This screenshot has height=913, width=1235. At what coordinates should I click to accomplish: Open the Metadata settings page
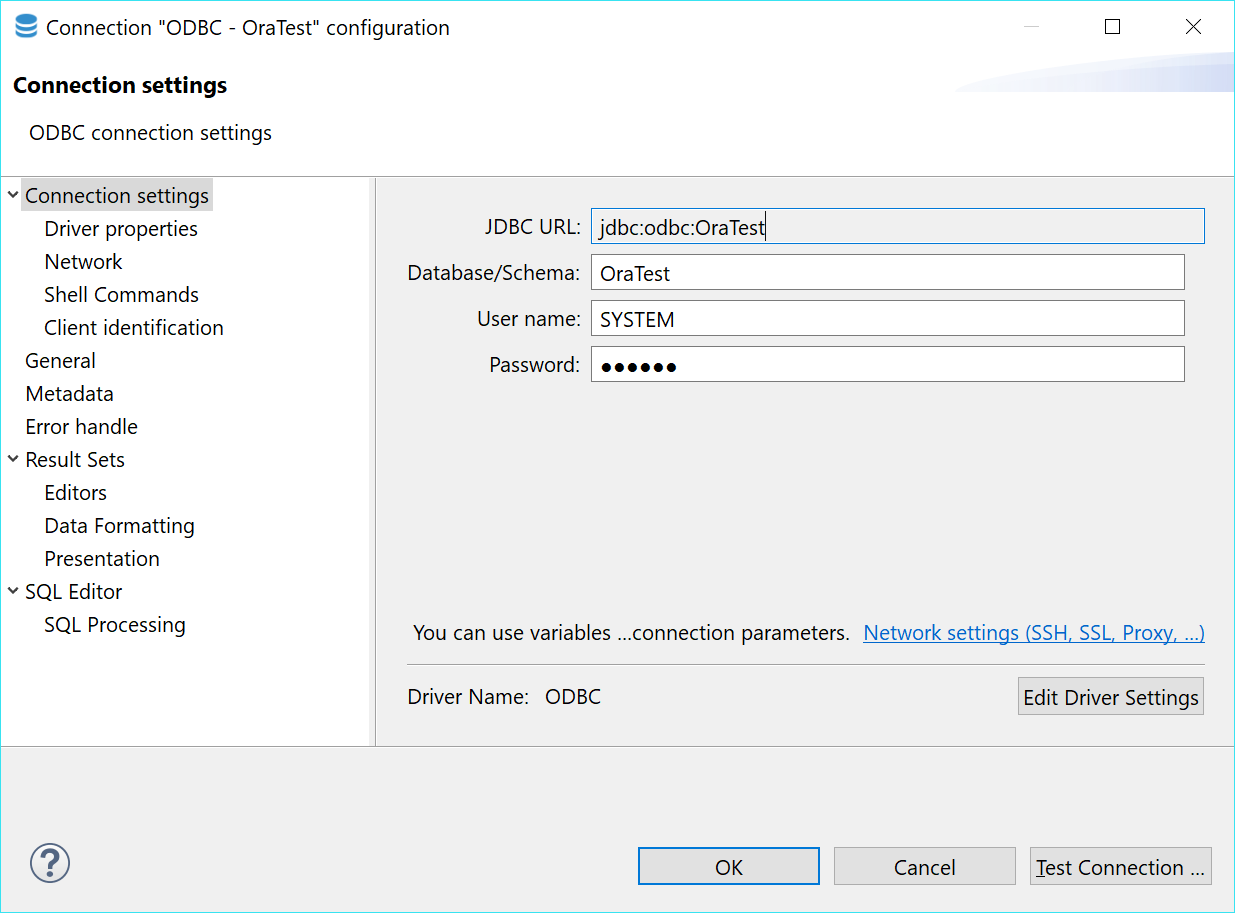(69, 393)
